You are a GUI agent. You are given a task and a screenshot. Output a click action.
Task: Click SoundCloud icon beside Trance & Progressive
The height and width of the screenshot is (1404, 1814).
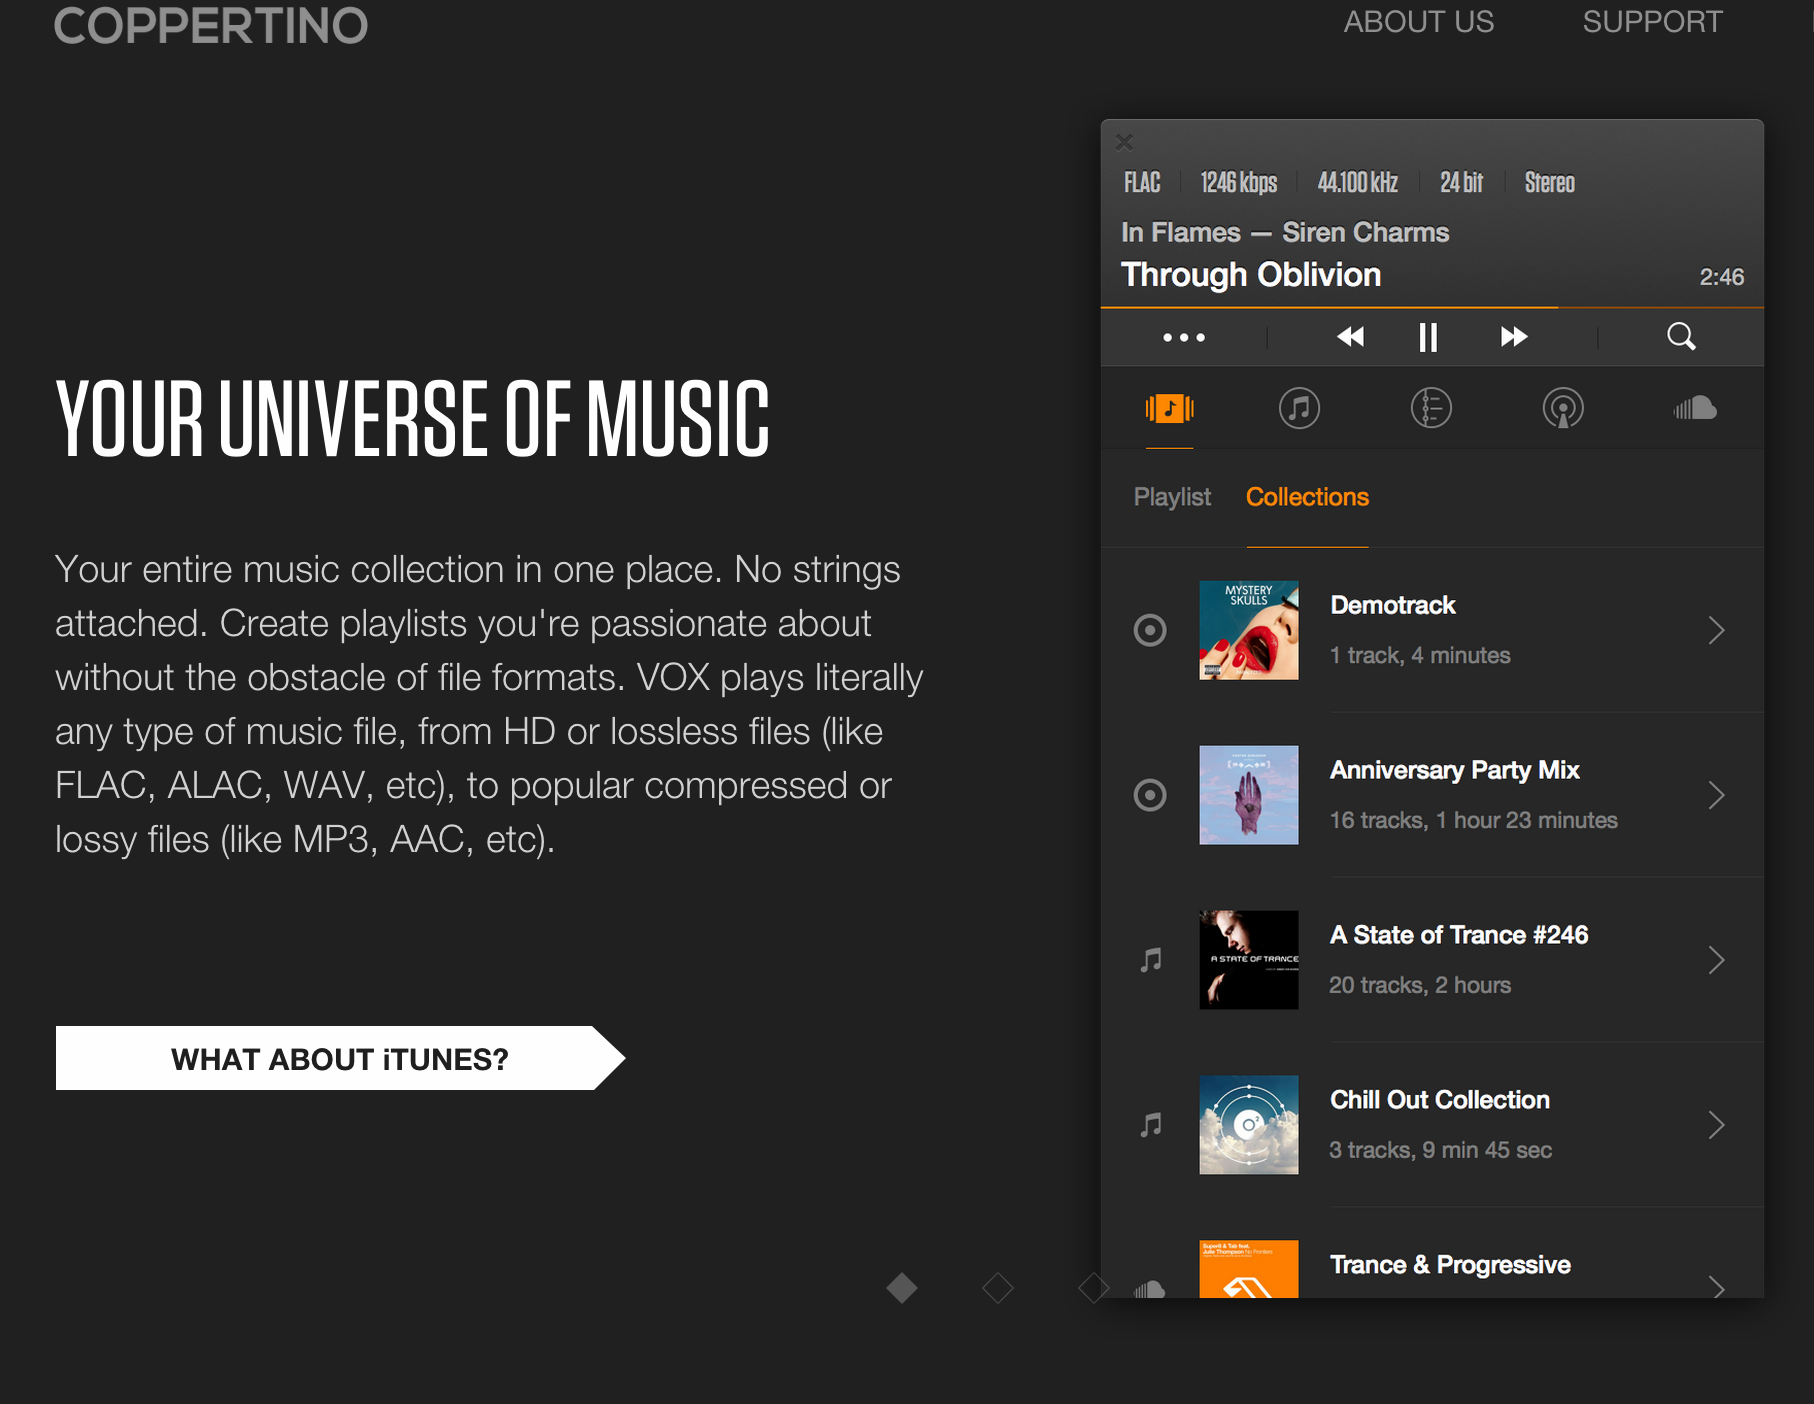tap(1150, 1289)
